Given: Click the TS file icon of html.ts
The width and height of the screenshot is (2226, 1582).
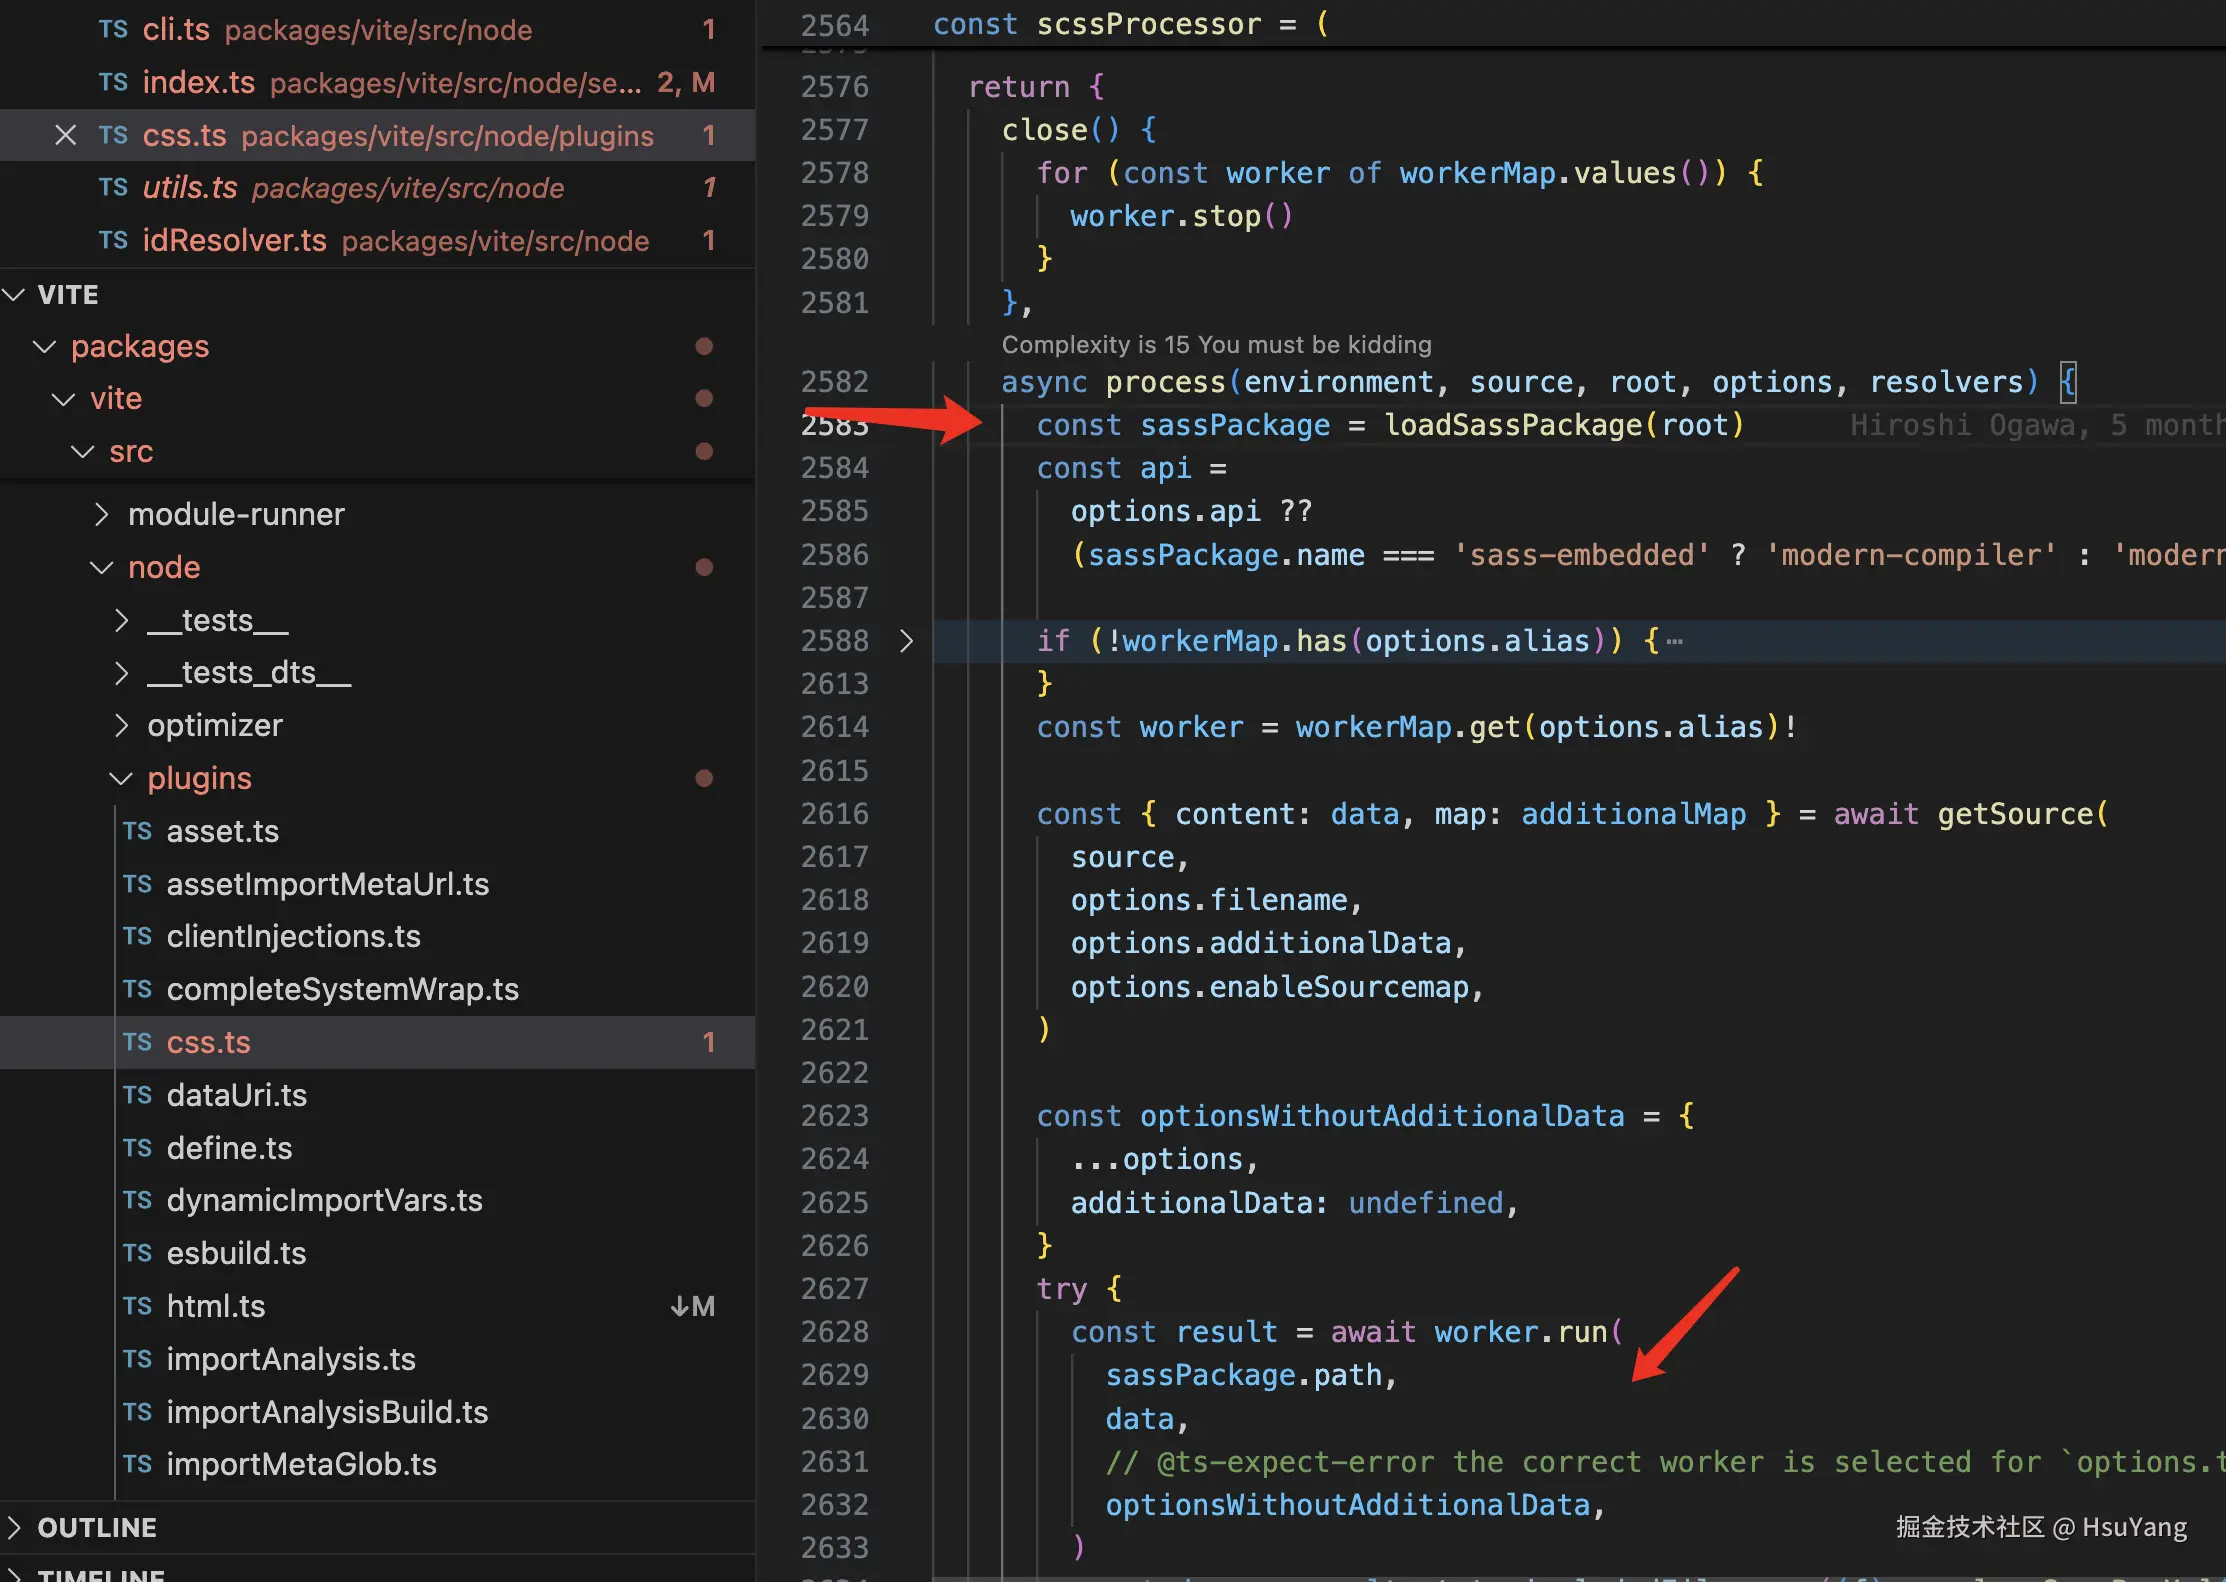Looking at the screenshot, I should (x=137, y=1307).
